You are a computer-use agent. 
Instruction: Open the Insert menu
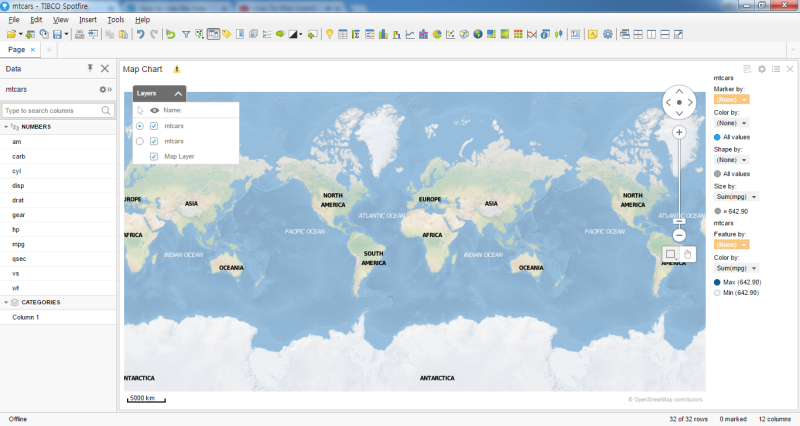tap(88, 19)
